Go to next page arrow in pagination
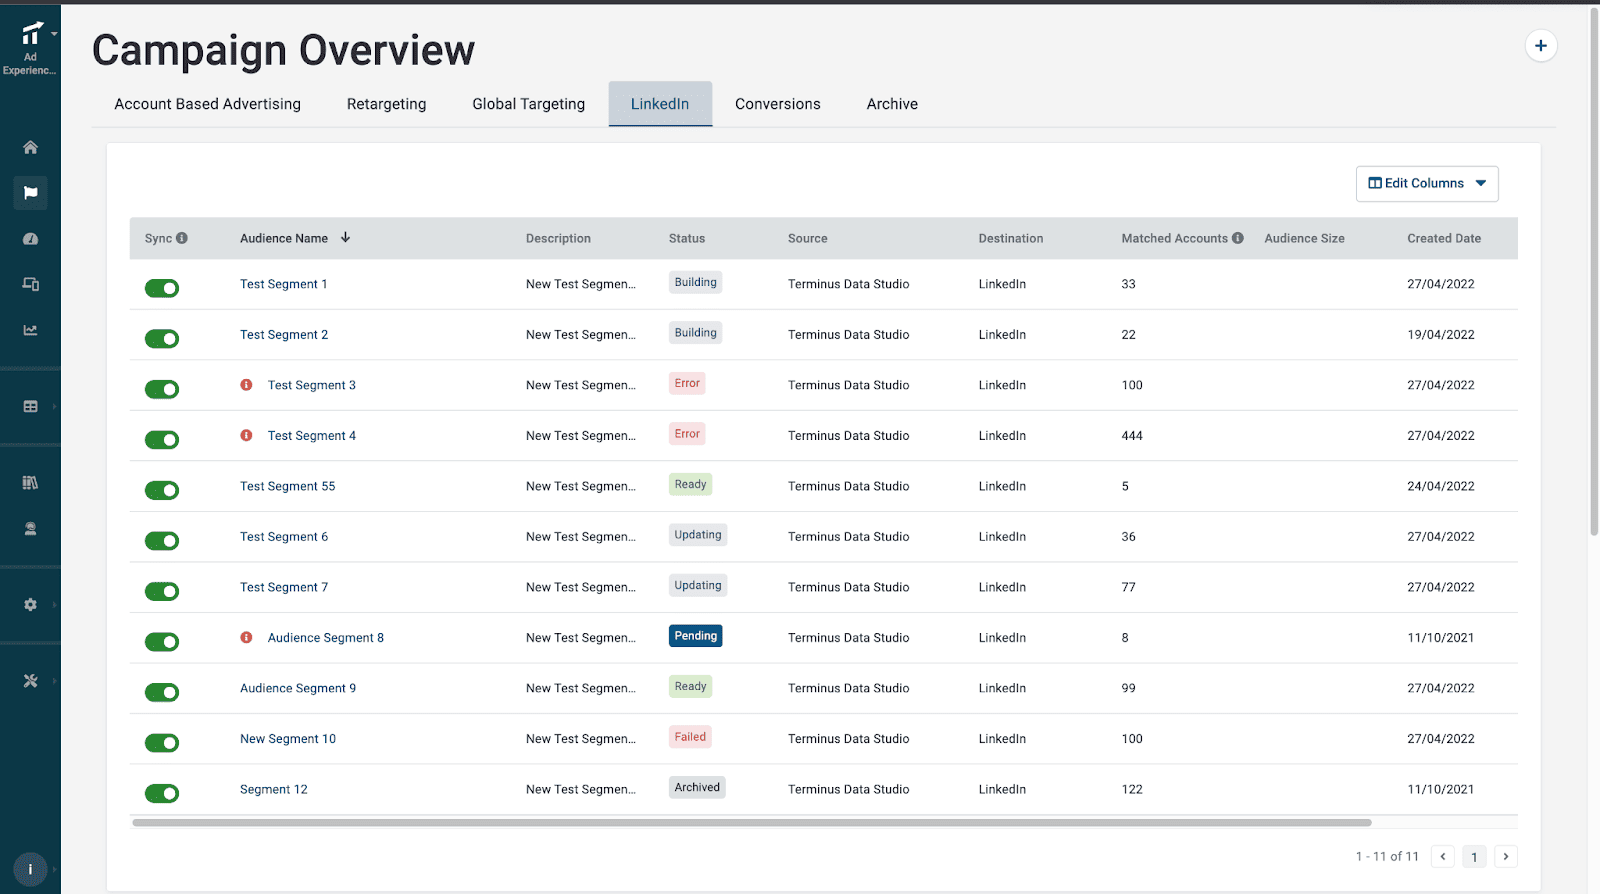Screen dimensions: 1600x894 tap(1505, 856)
